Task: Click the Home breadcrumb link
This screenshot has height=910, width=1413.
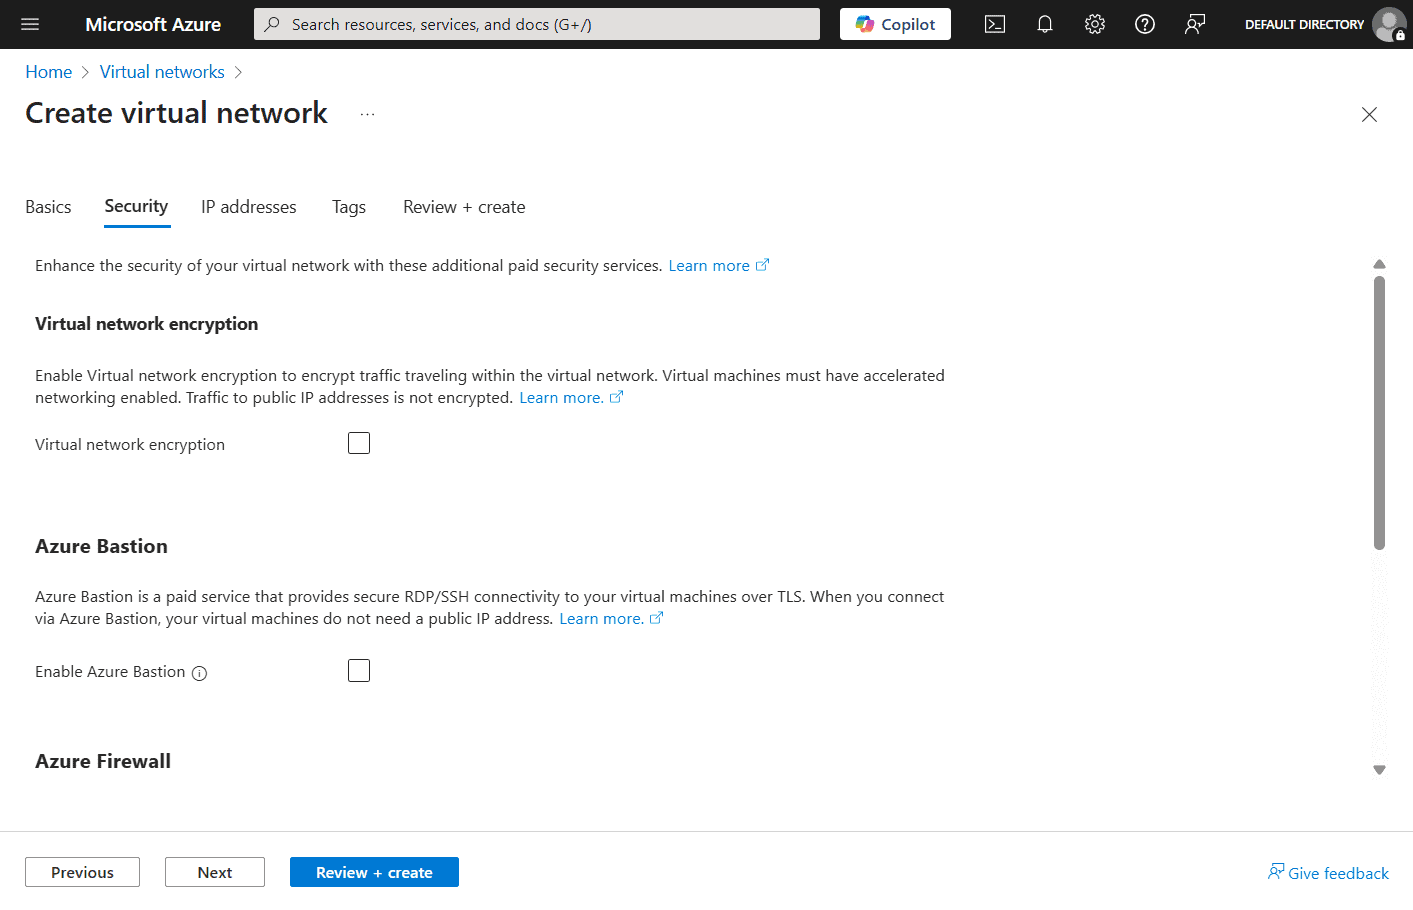Action: coord(49,72)
